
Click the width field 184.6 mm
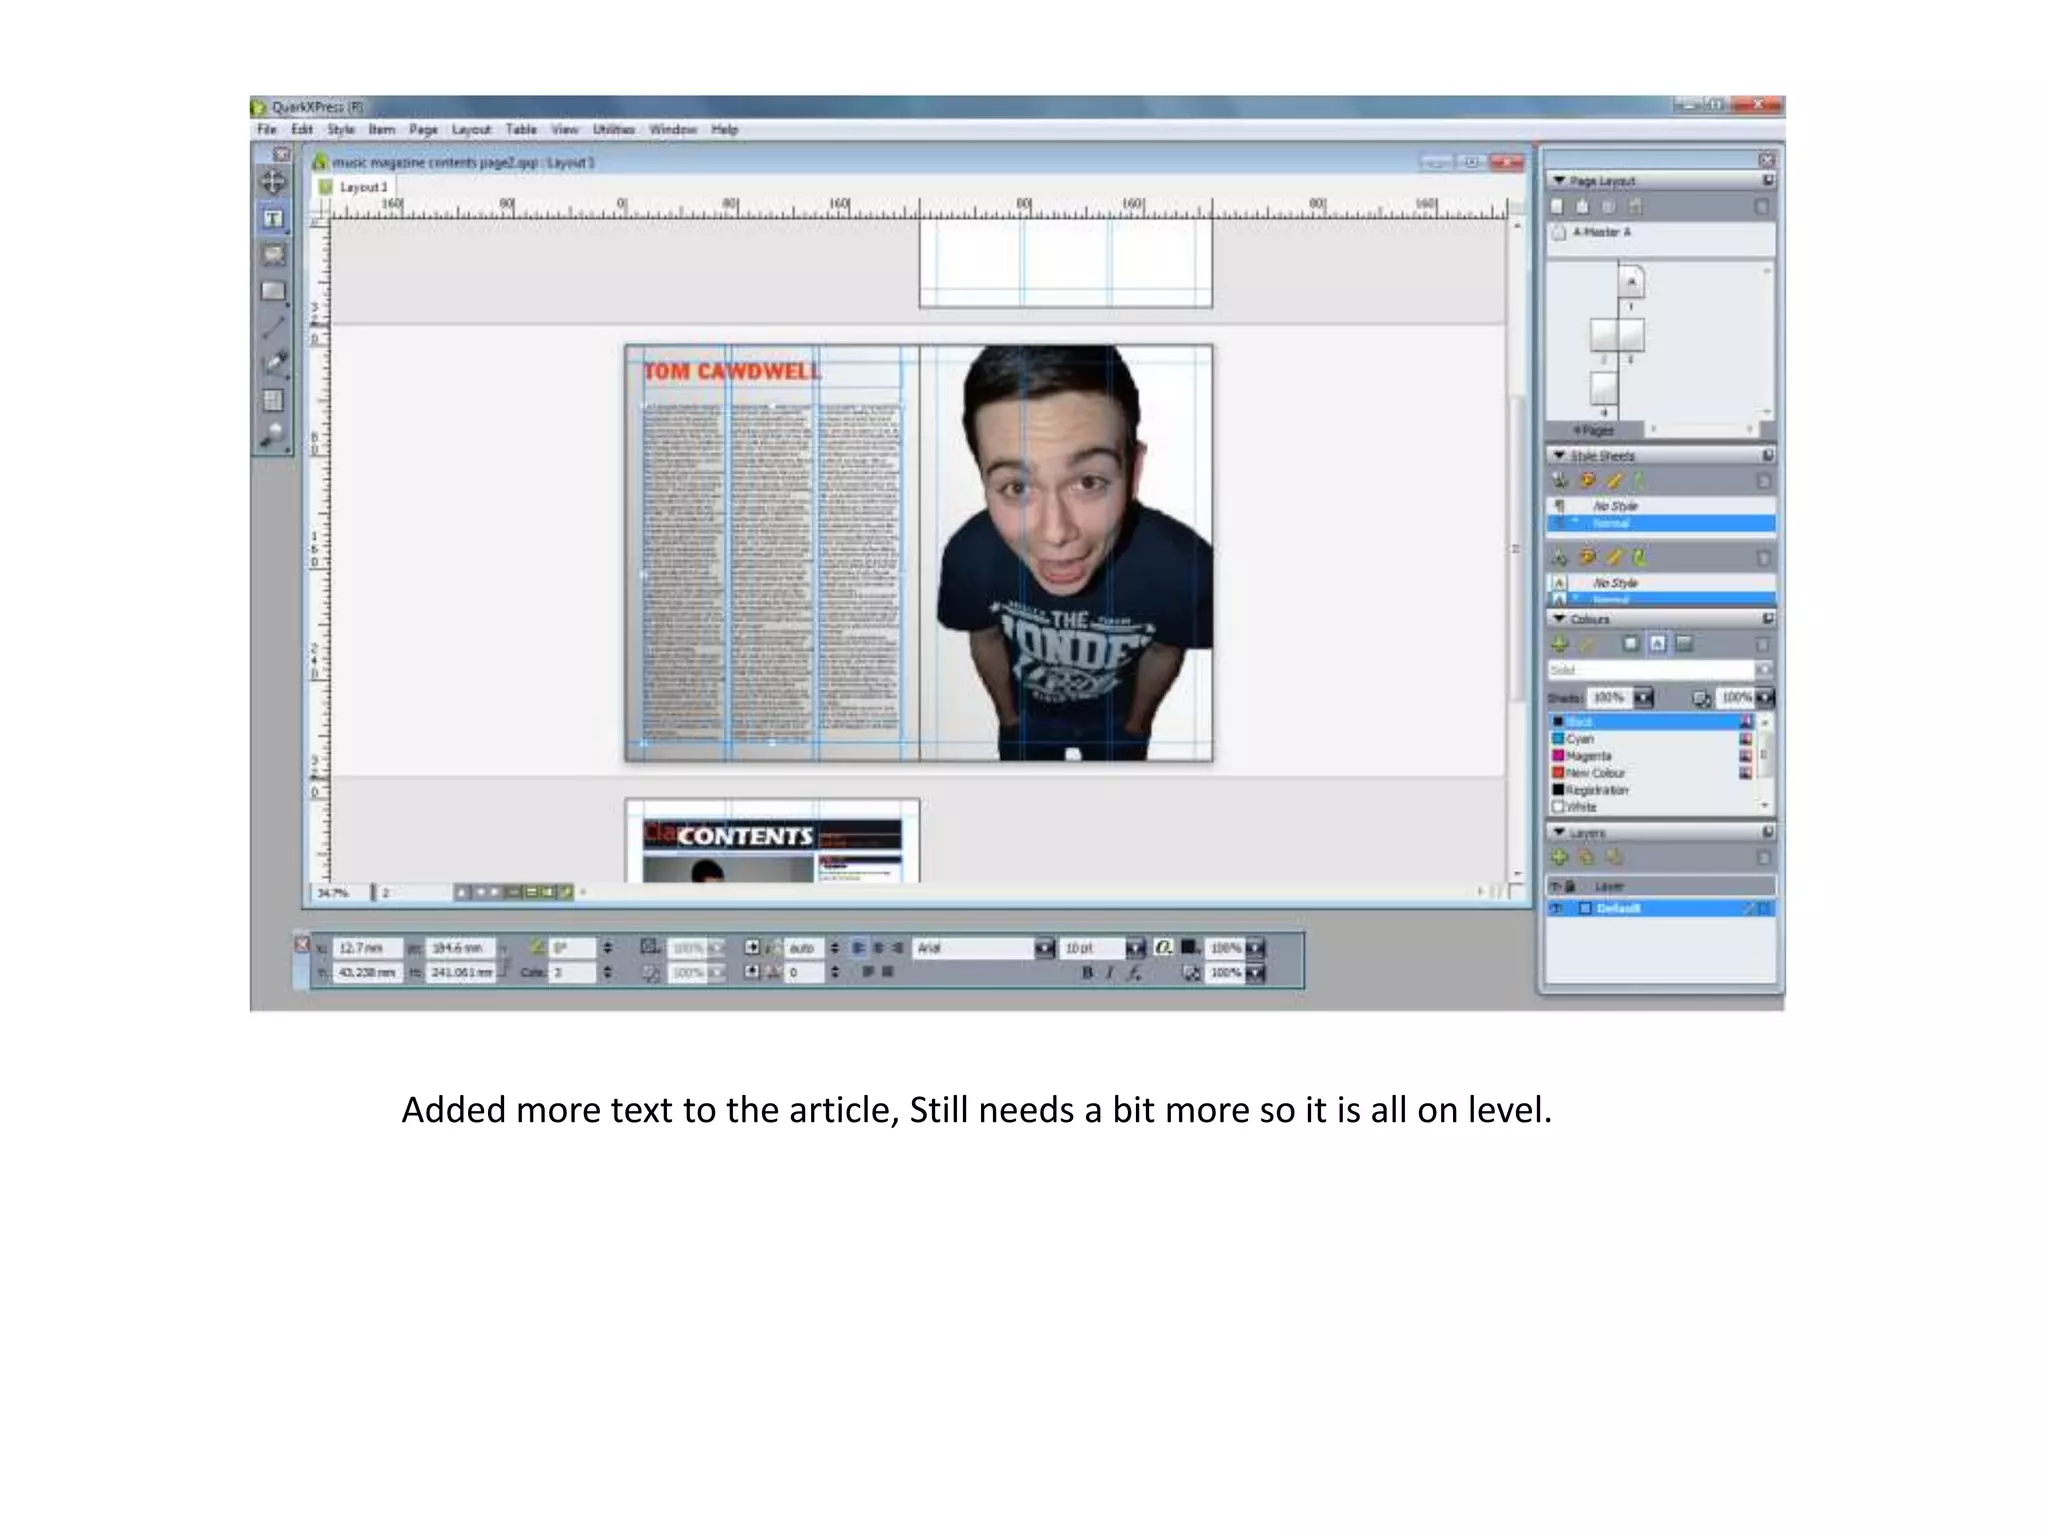point(461,948)
